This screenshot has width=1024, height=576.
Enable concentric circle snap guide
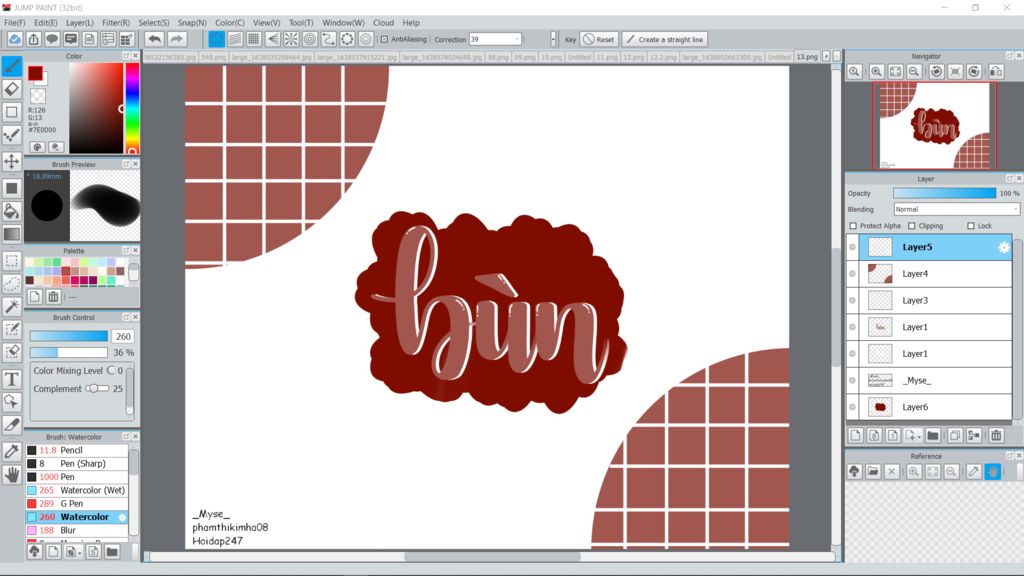point(310,39)
